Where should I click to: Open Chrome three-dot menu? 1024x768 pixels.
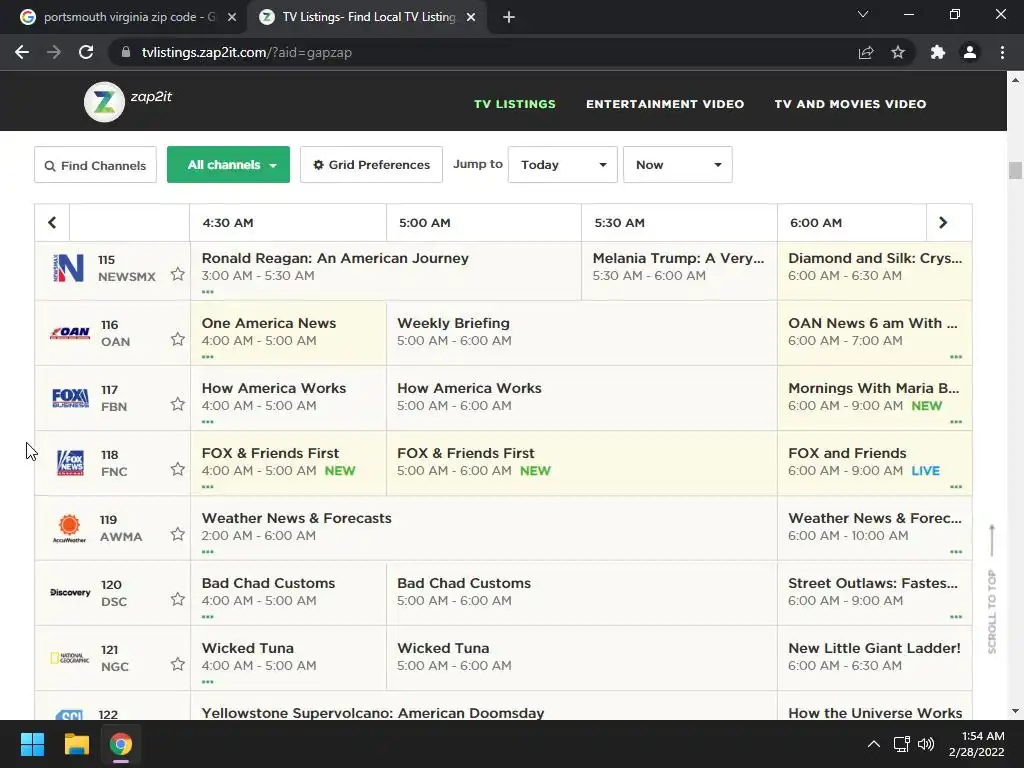coord(1002,52)
